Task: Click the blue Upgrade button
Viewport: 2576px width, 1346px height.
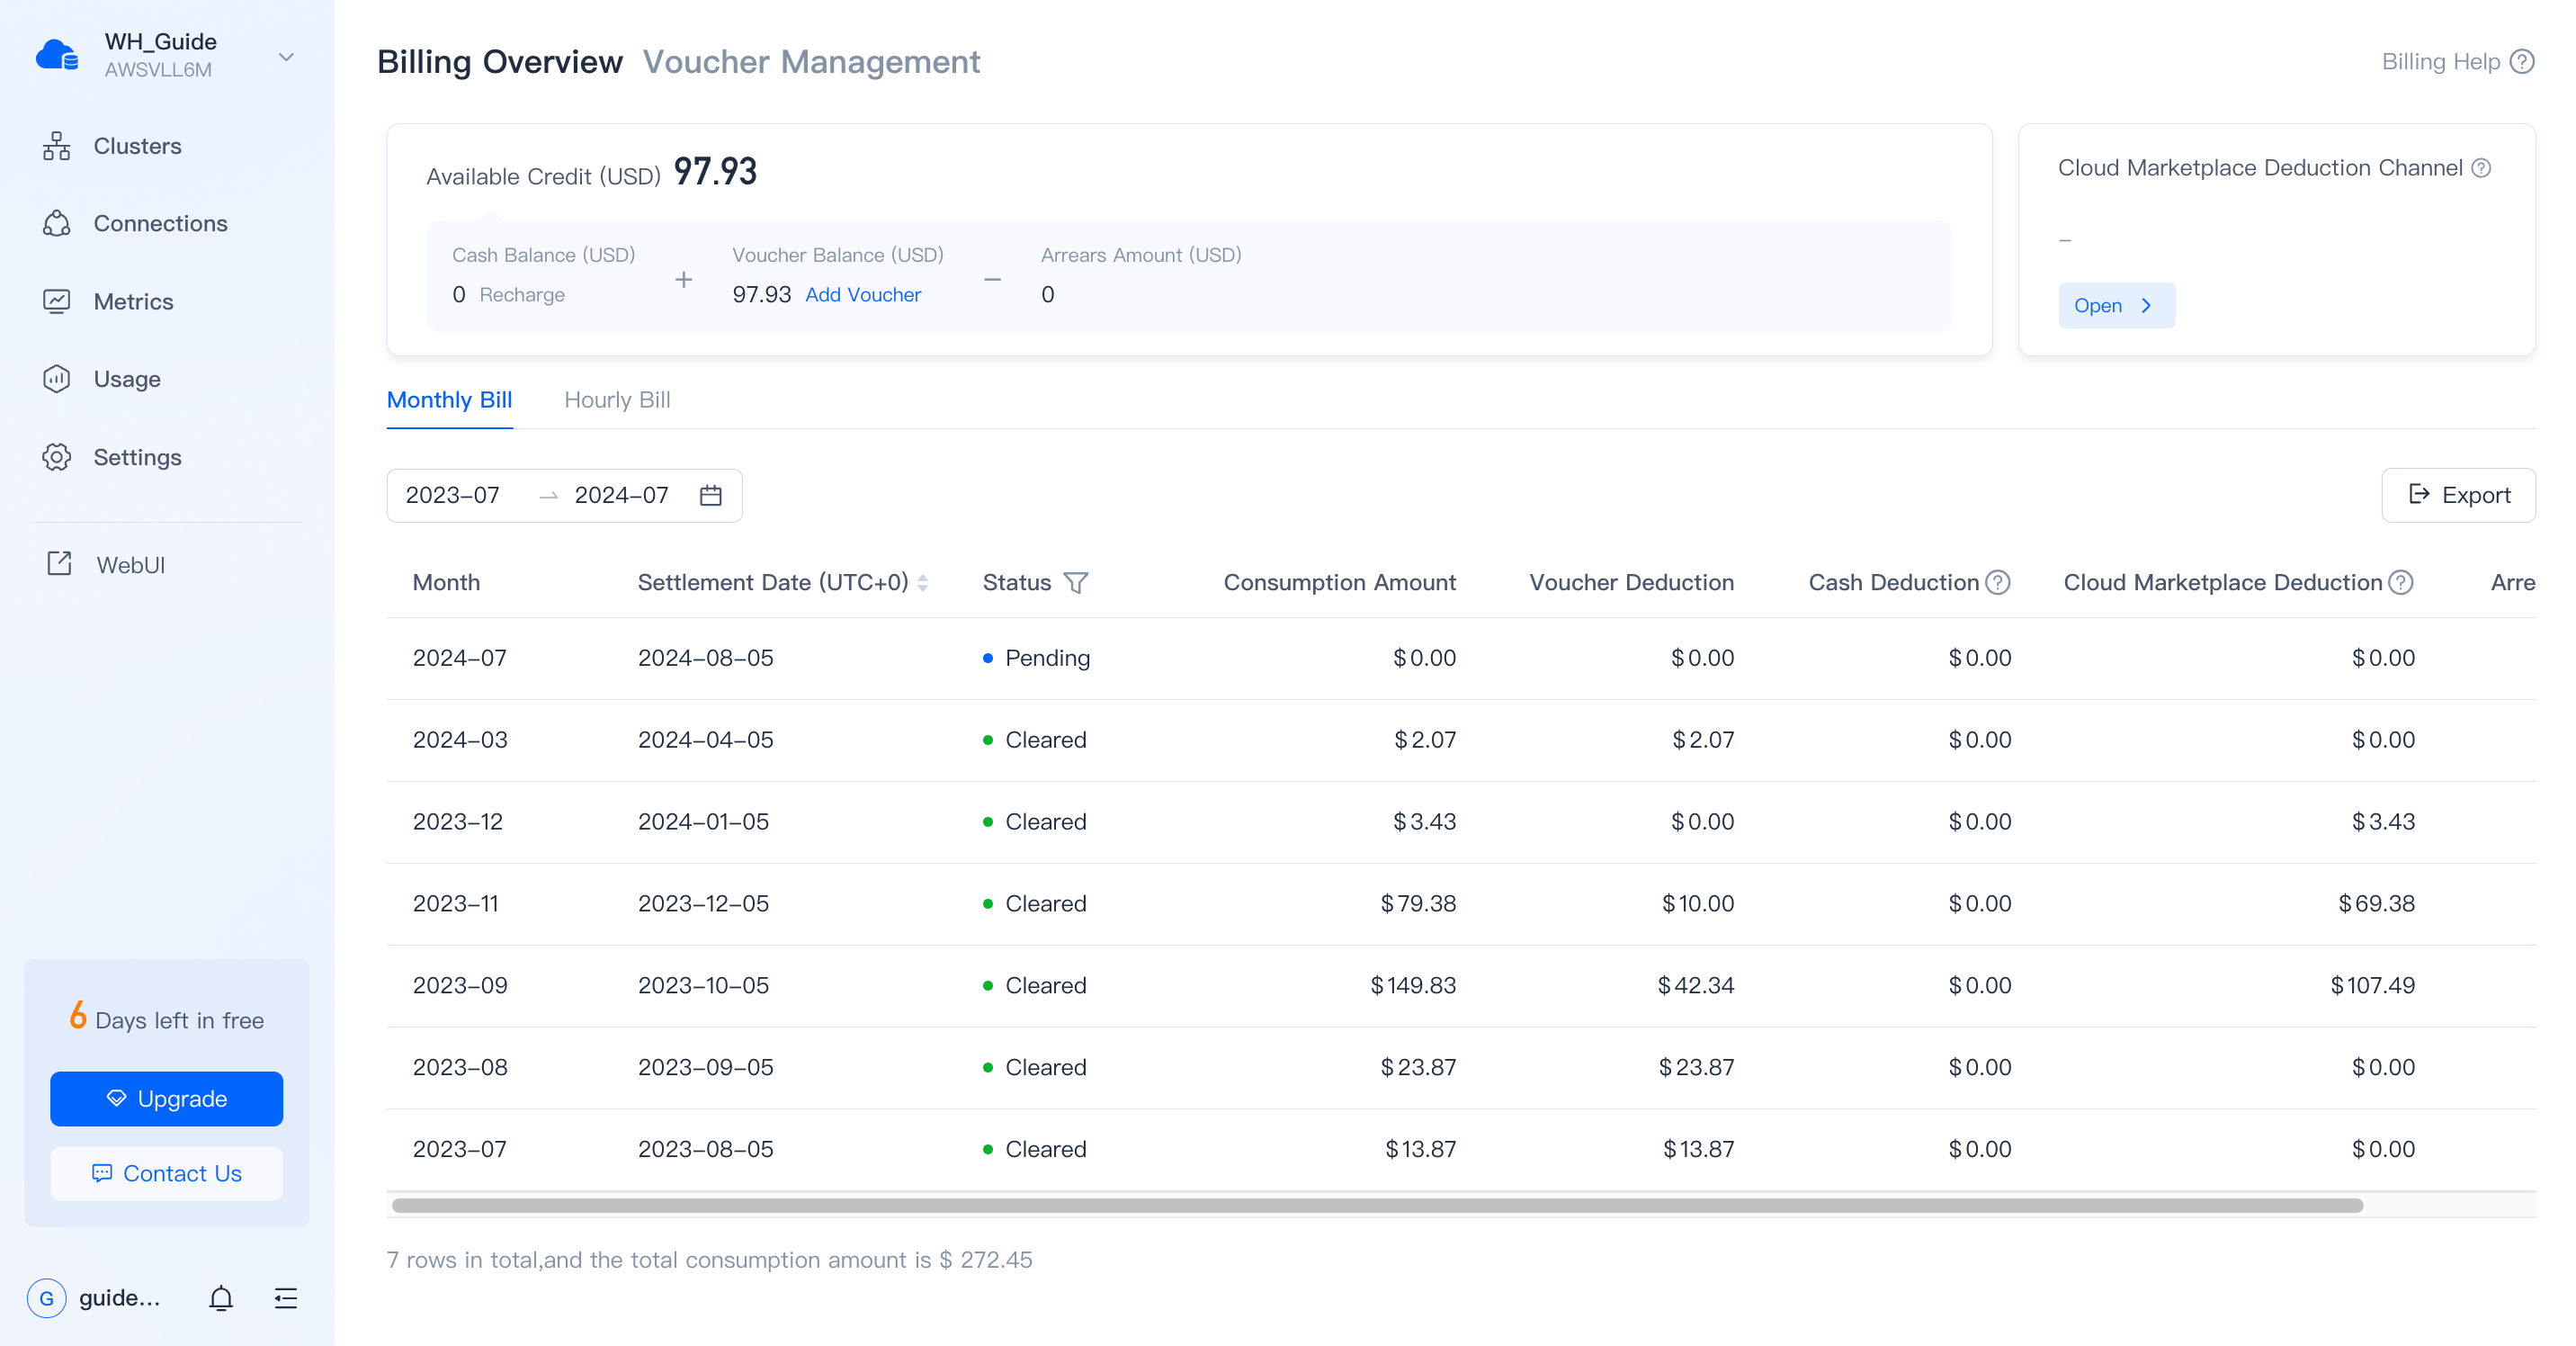Action: [x=167, y=1098]
